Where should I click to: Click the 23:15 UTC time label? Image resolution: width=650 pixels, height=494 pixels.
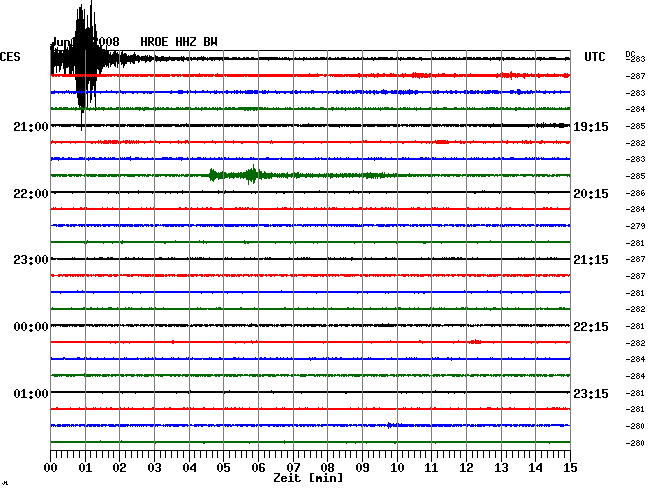coord(591,393)
